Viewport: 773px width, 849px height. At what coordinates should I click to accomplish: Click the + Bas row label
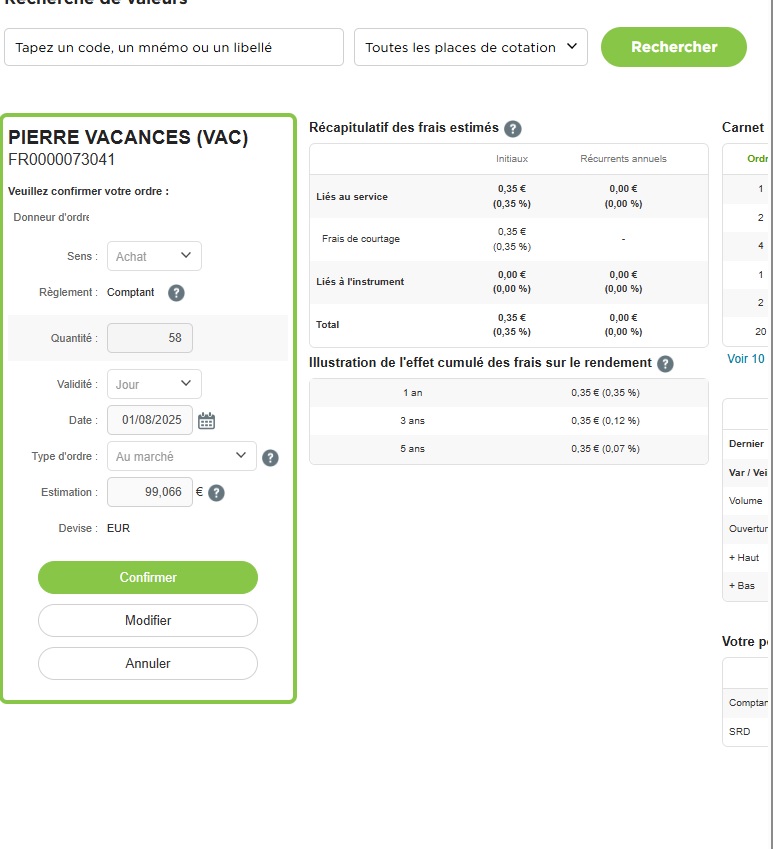tap(741, 586)
